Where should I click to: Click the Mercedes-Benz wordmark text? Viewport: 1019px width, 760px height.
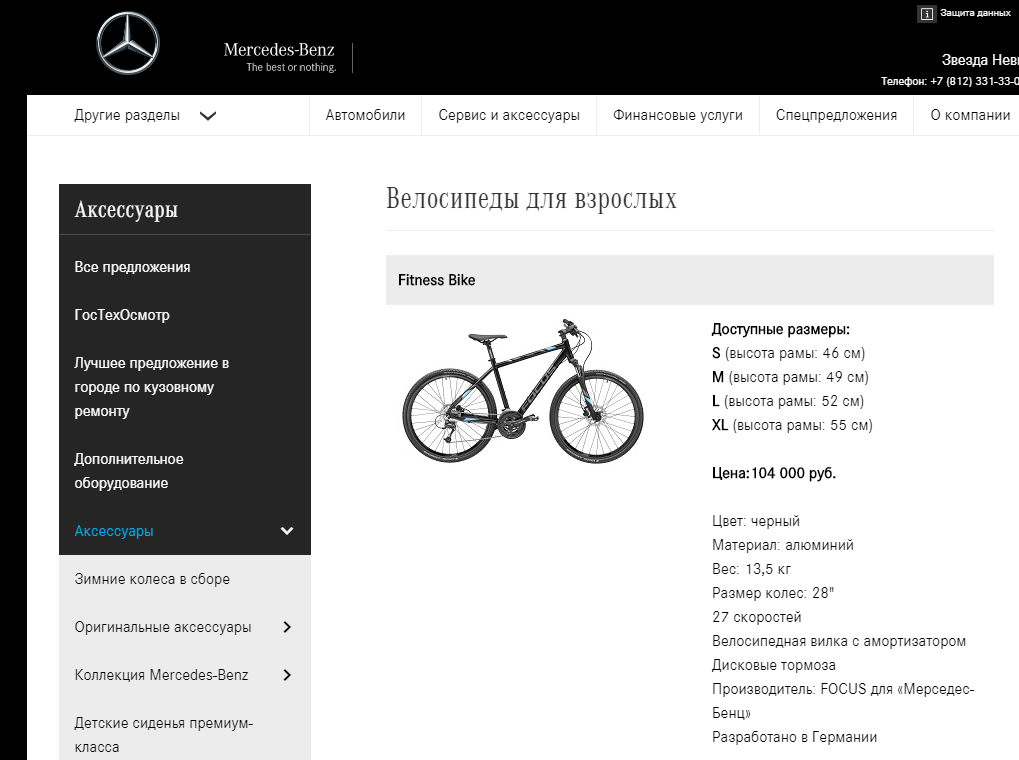tap(279, 50)
